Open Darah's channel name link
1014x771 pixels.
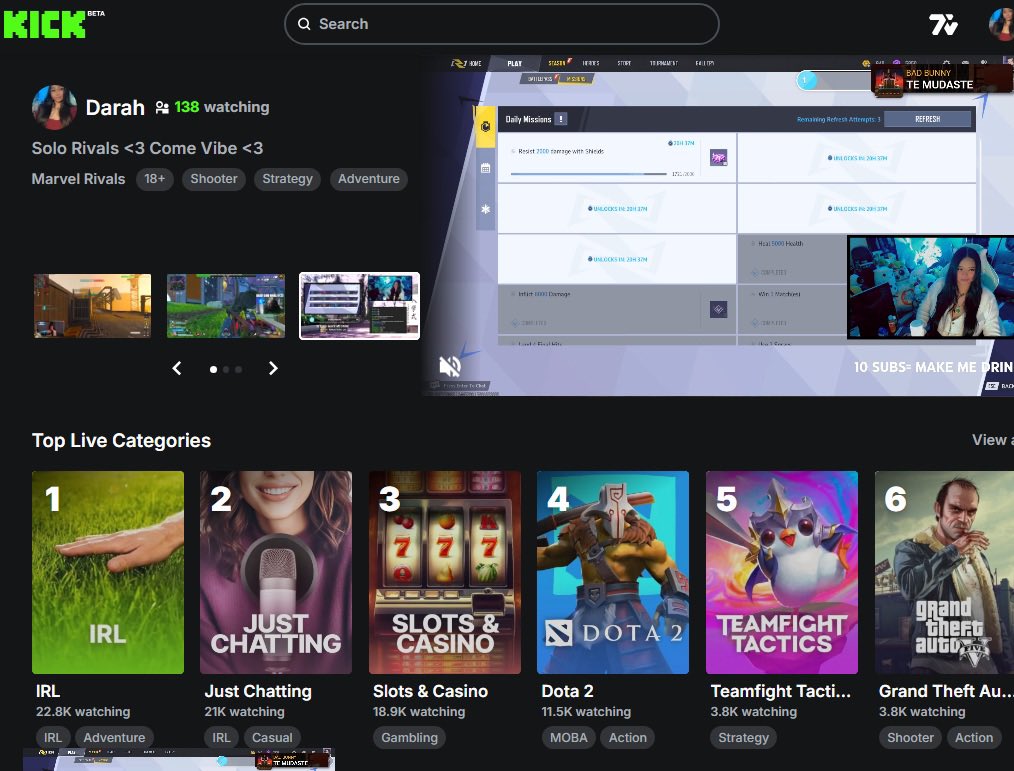click(x=115, y=107)
